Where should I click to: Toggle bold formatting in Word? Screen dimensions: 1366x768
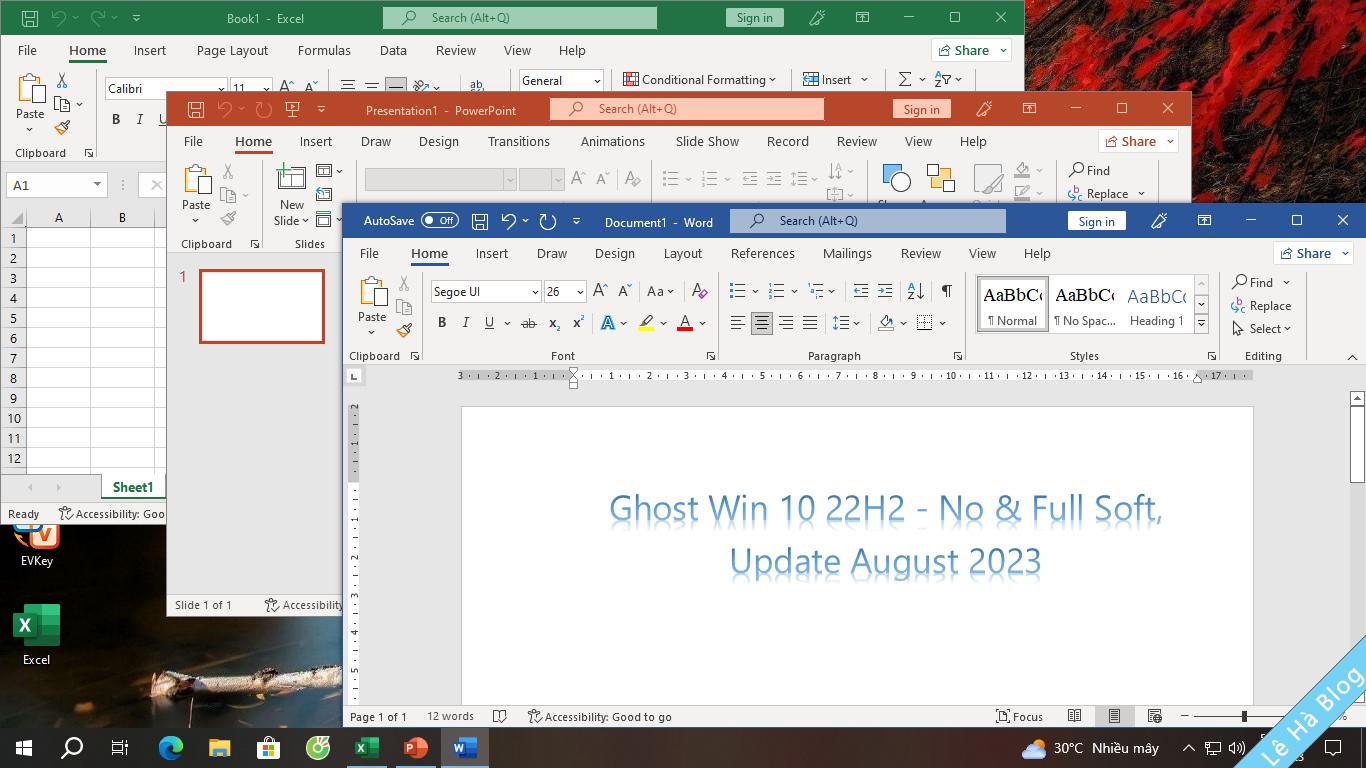tap(441, 322)
